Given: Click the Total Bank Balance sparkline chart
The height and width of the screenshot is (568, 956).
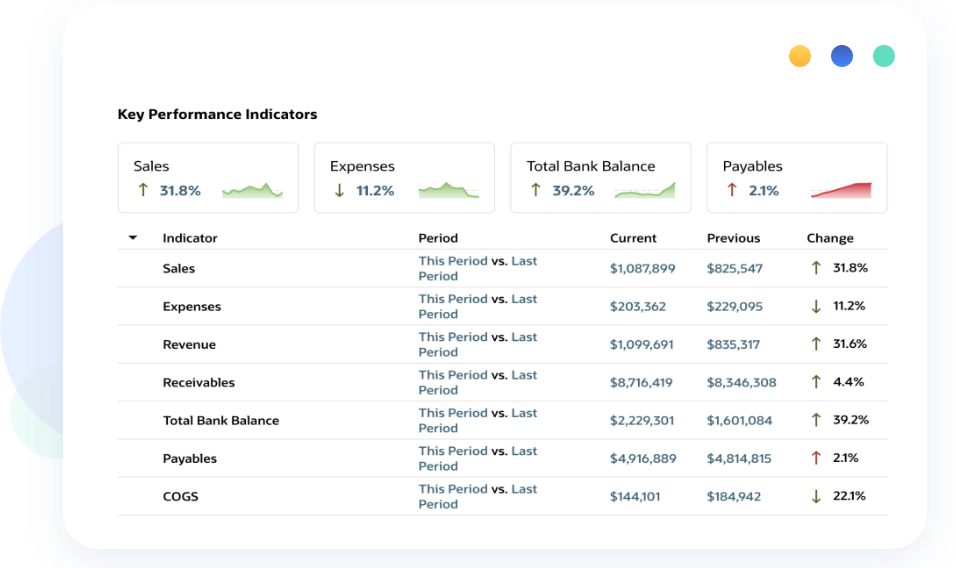Looking at the screenshot, I should tap(645, 190).
